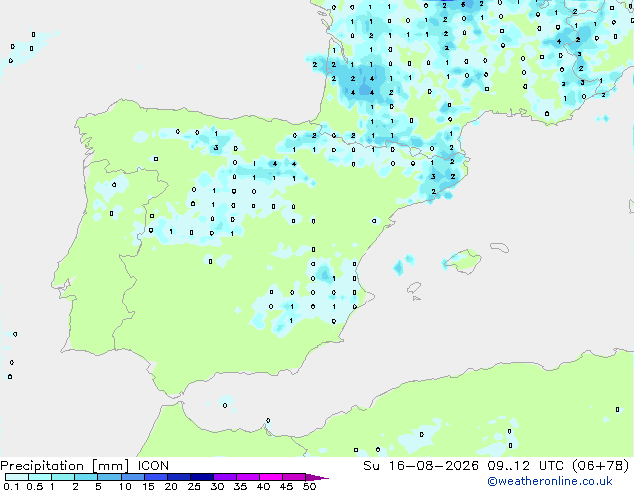Select the 35–40 mm legend swatch

click(x=247, y=477)
